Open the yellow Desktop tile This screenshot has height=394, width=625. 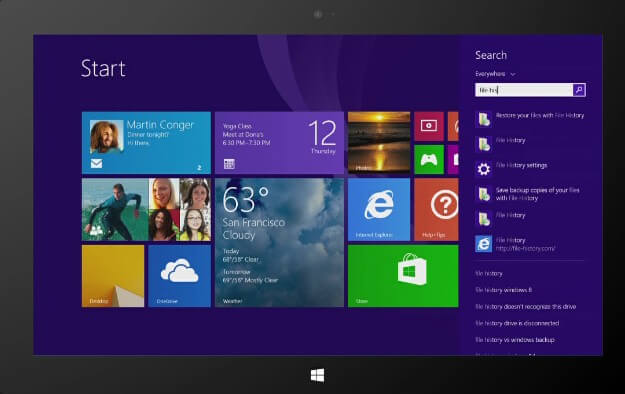click(113, 276)
